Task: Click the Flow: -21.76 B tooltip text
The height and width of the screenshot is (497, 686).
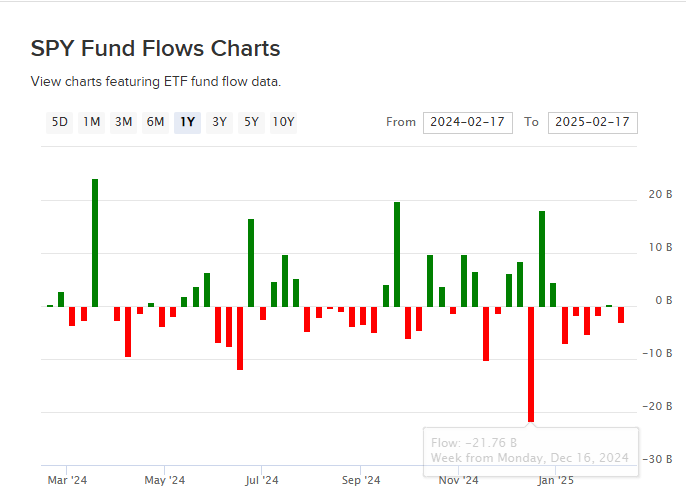Action: (x=474, y=443)
